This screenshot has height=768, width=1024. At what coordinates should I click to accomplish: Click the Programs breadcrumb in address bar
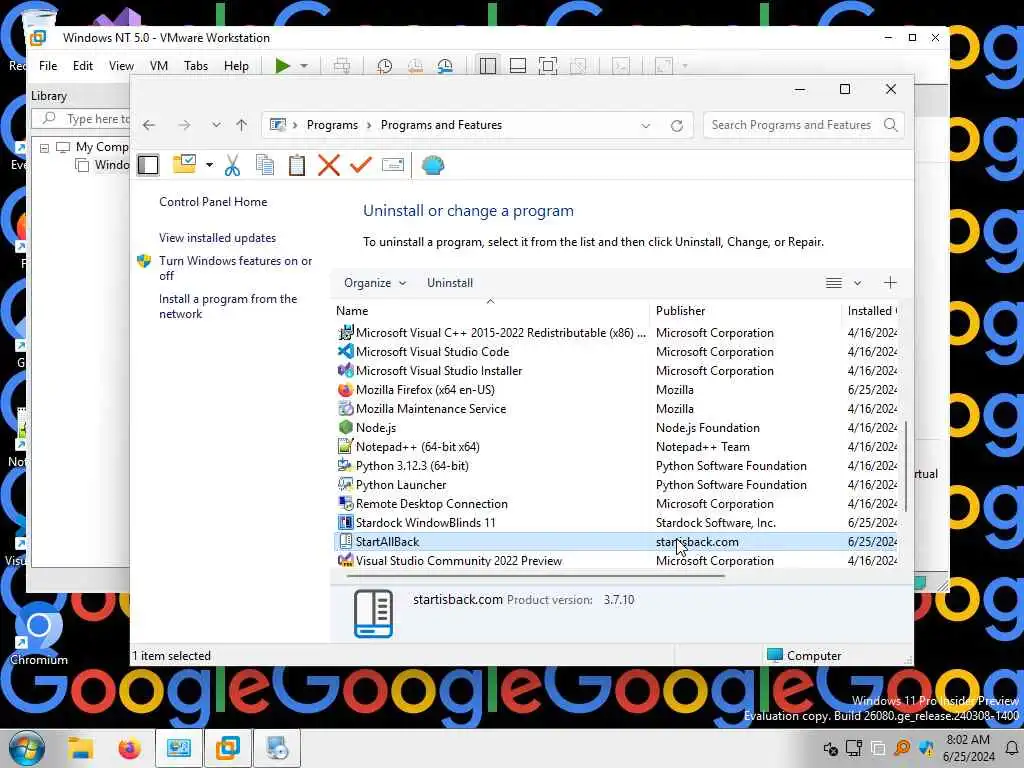[332, 125]
